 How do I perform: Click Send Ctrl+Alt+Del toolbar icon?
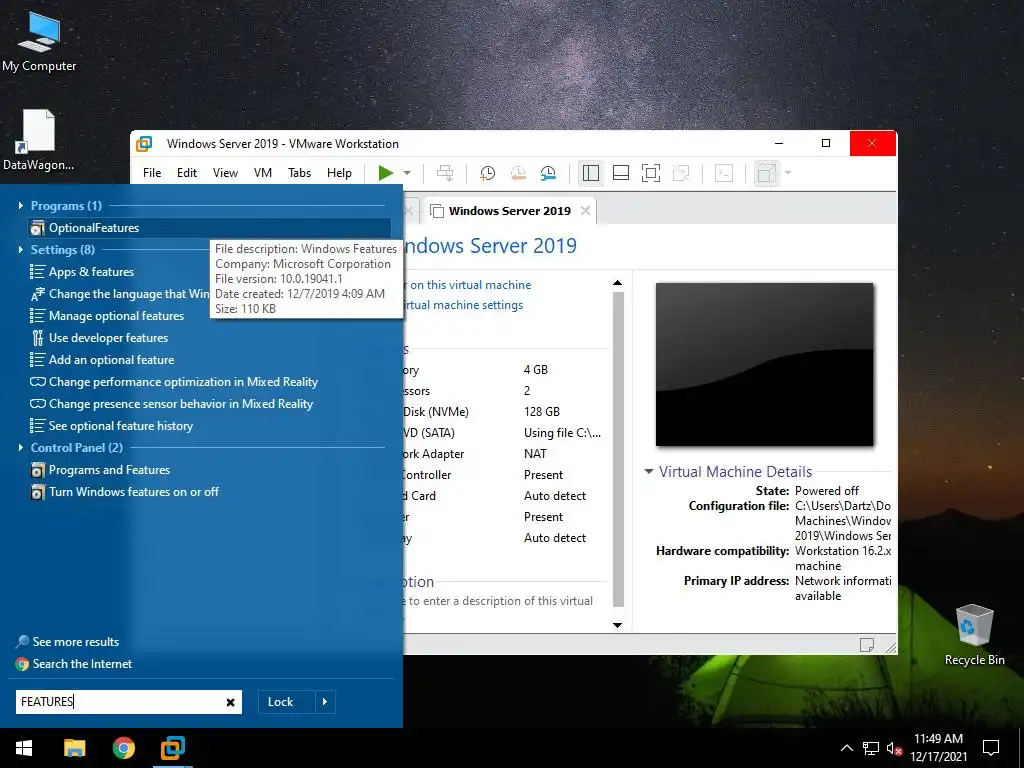point(445,173)
